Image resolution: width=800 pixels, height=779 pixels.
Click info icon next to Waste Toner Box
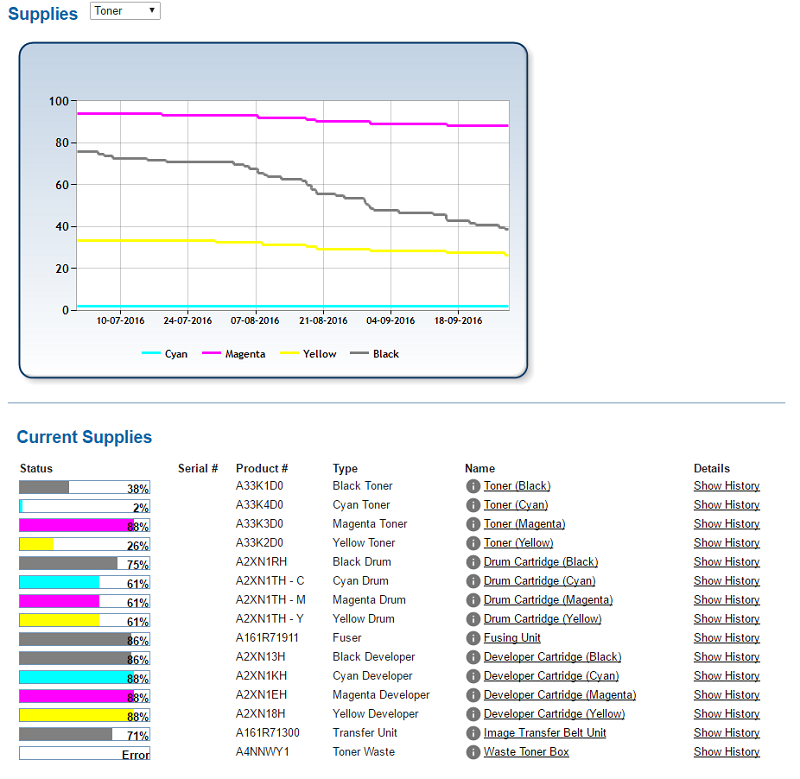coord(473,753)
